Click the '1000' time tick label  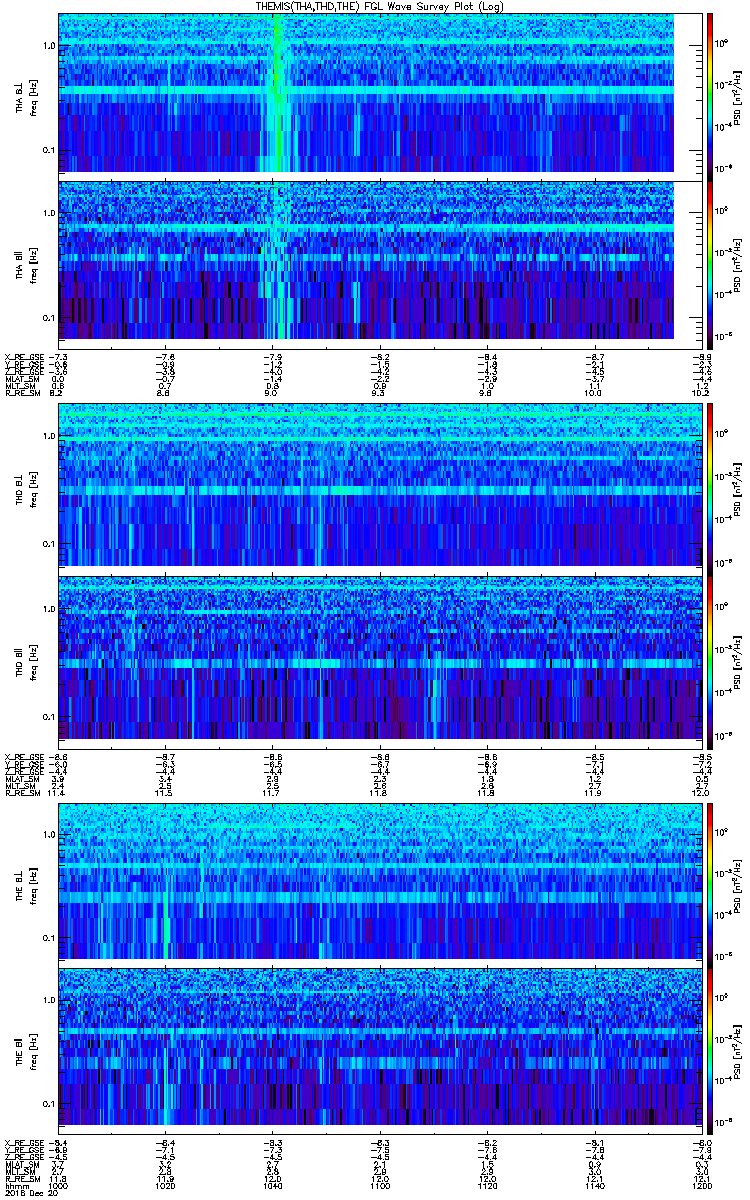point(59,1186)
